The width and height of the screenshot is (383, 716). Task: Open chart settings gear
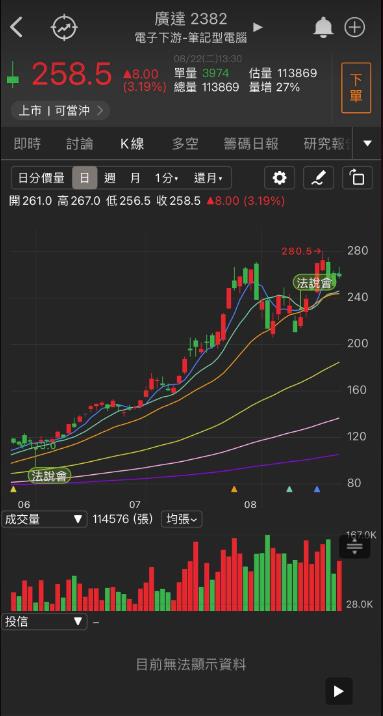click(279, 178)
